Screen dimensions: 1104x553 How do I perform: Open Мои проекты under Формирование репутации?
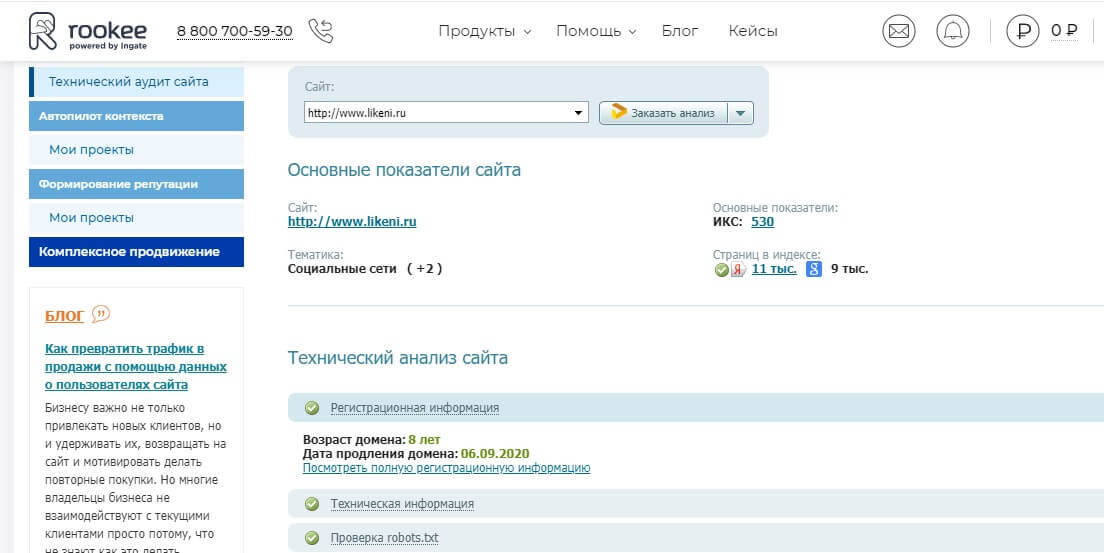point(137,218)
